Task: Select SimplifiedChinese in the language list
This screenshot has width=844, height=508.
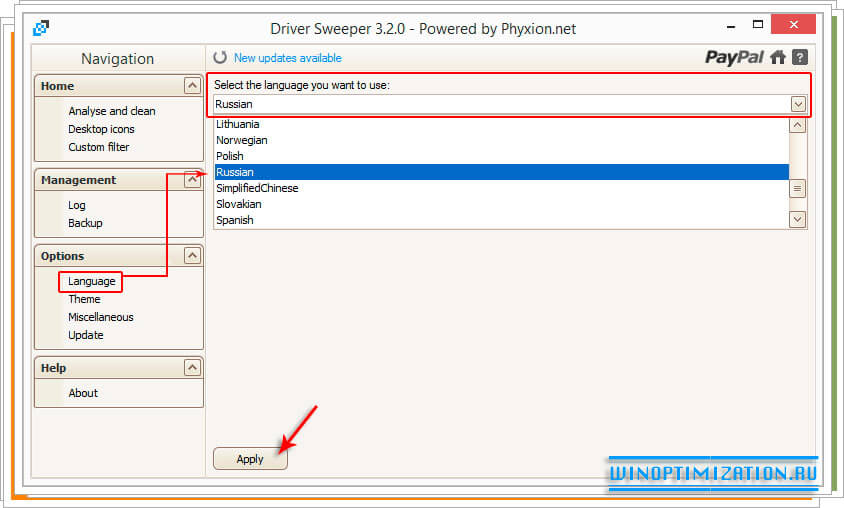Action: pos(257,188)
